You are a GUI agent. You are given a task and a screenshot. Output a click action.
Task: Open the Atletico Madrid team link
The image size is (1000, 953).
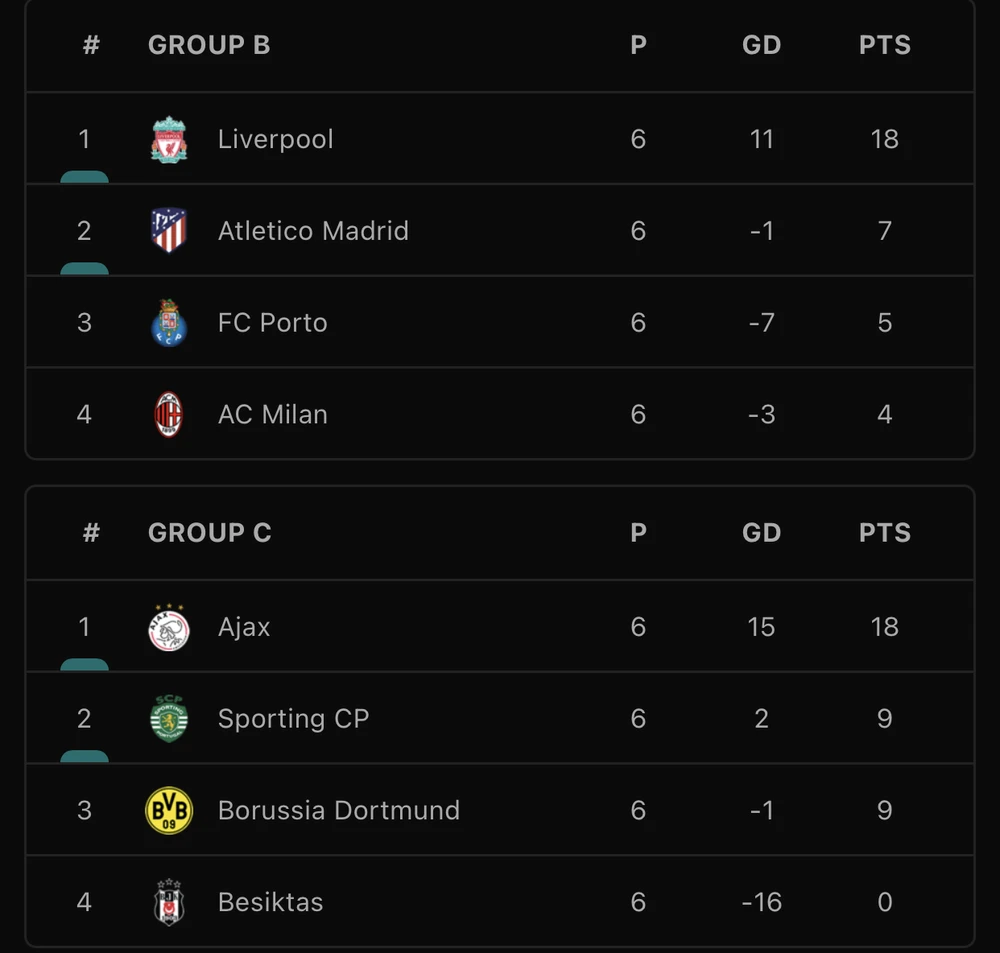click(313, 231)
